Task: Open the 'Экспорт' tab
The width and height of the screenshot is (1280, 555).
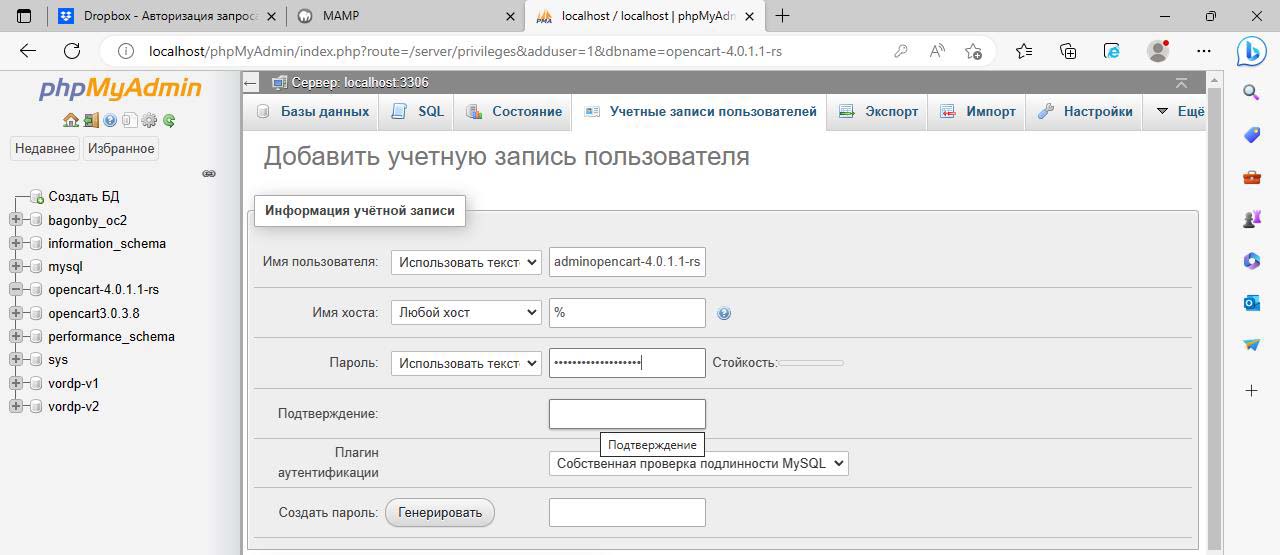Action: pos(879,112)
